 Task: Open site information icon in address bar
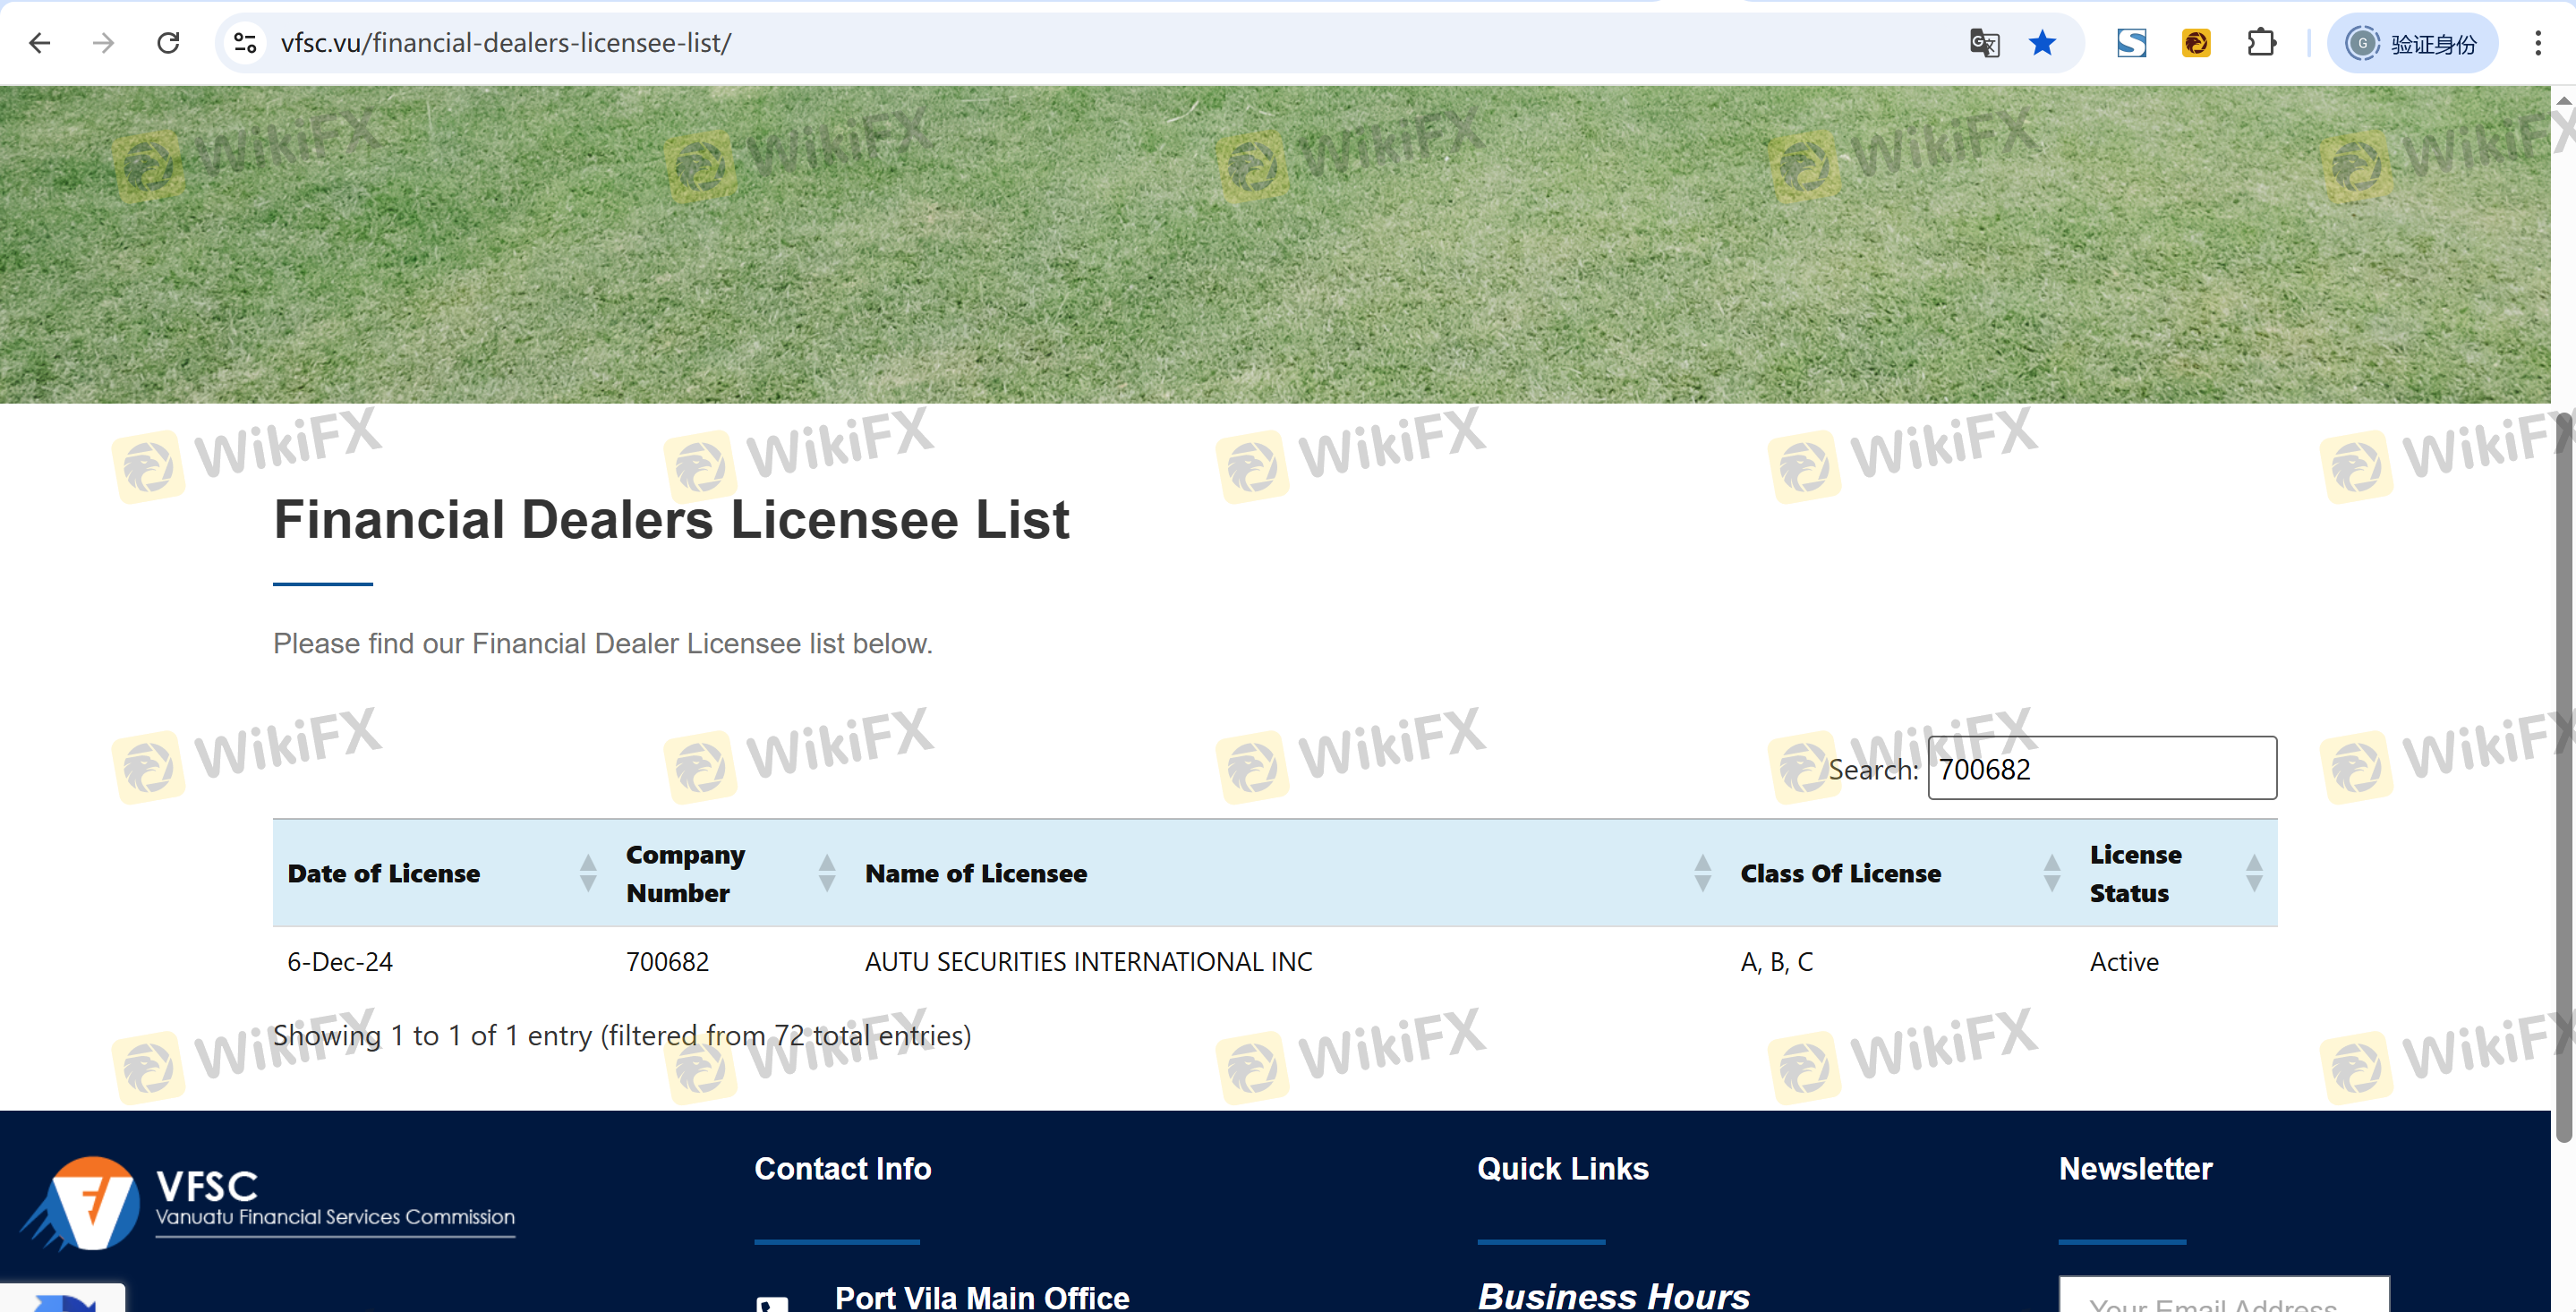tap(245, 43)
